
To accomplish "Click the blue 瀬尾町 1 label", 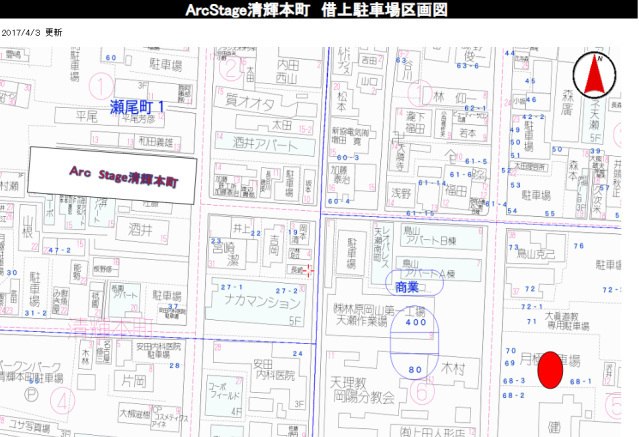I will 137,107.
